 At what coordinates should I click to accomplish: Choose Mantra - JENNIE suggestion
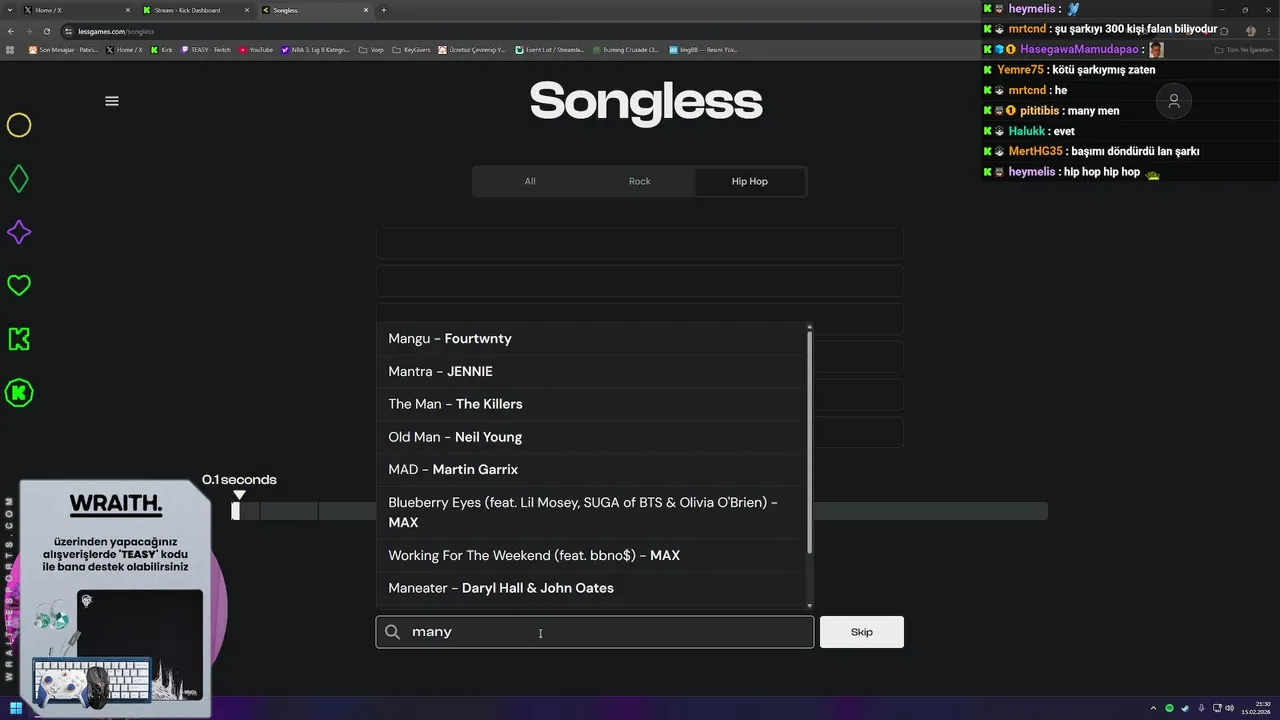click(592, 371)
